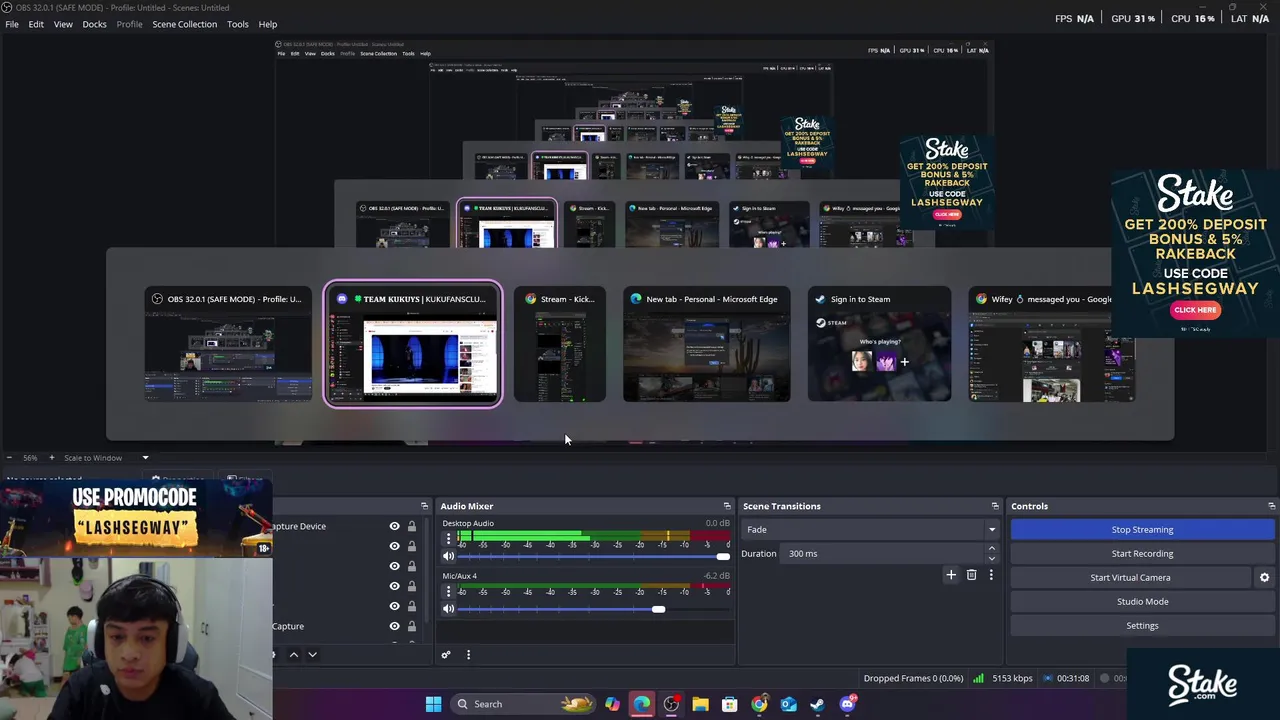1280x720 pixels.
Task: Add a configurable scene transition
Action: click(x=951, y=575)
